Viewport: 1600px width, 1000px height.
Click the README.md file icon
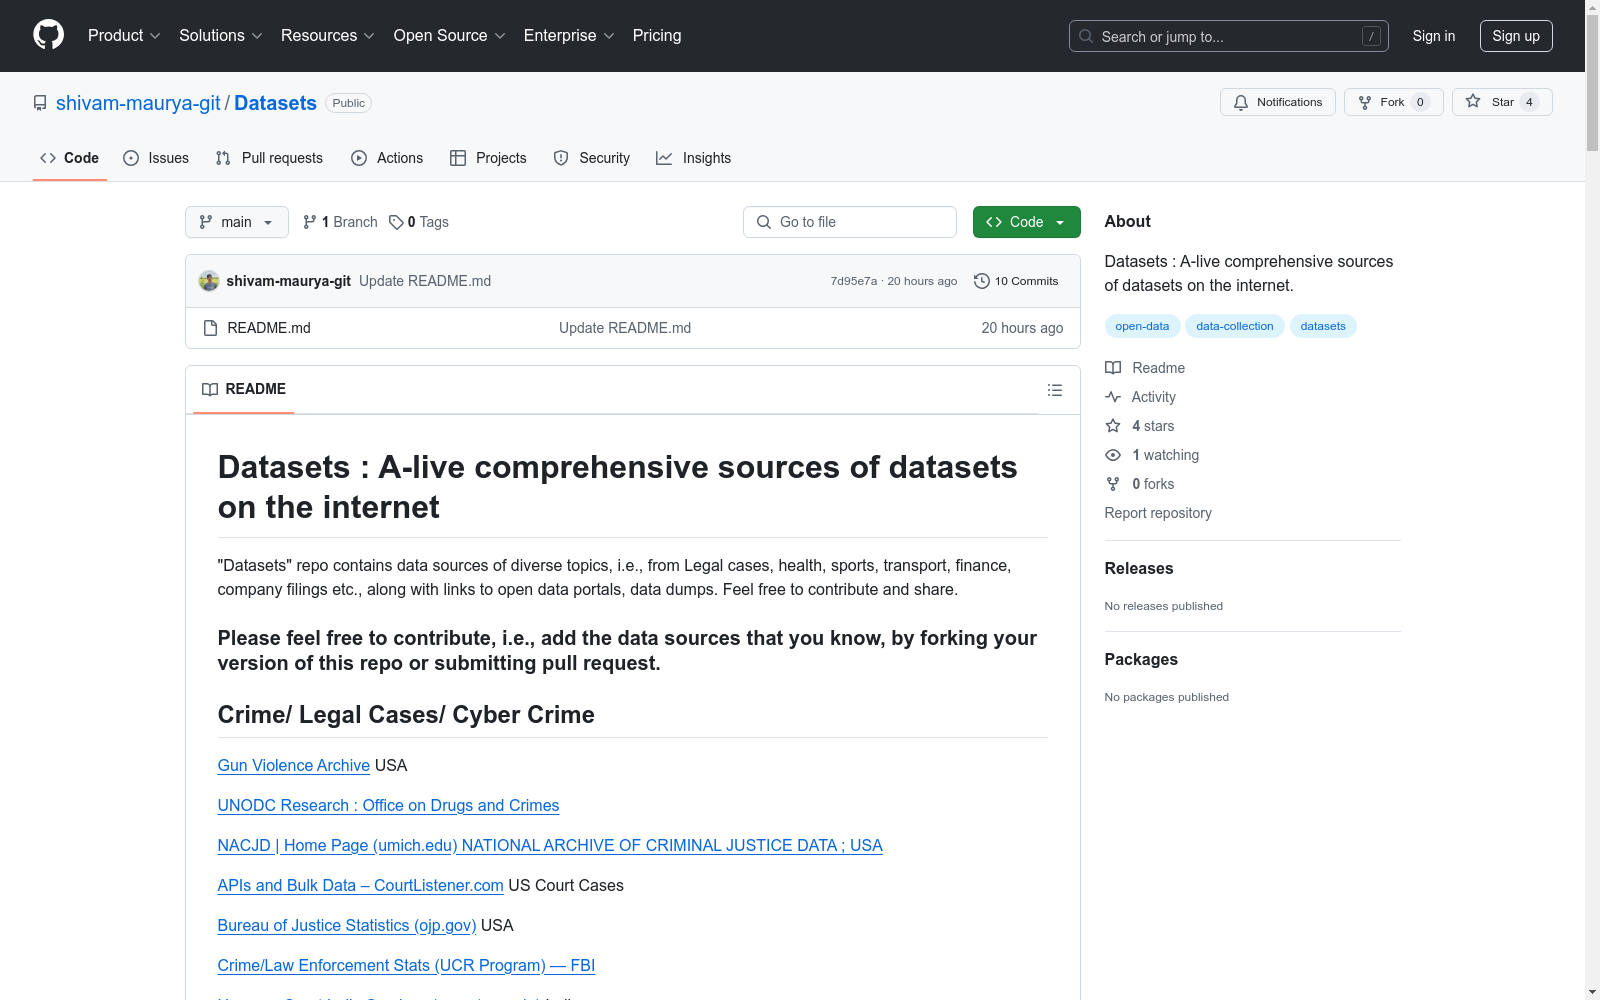[x=210, y=328]
